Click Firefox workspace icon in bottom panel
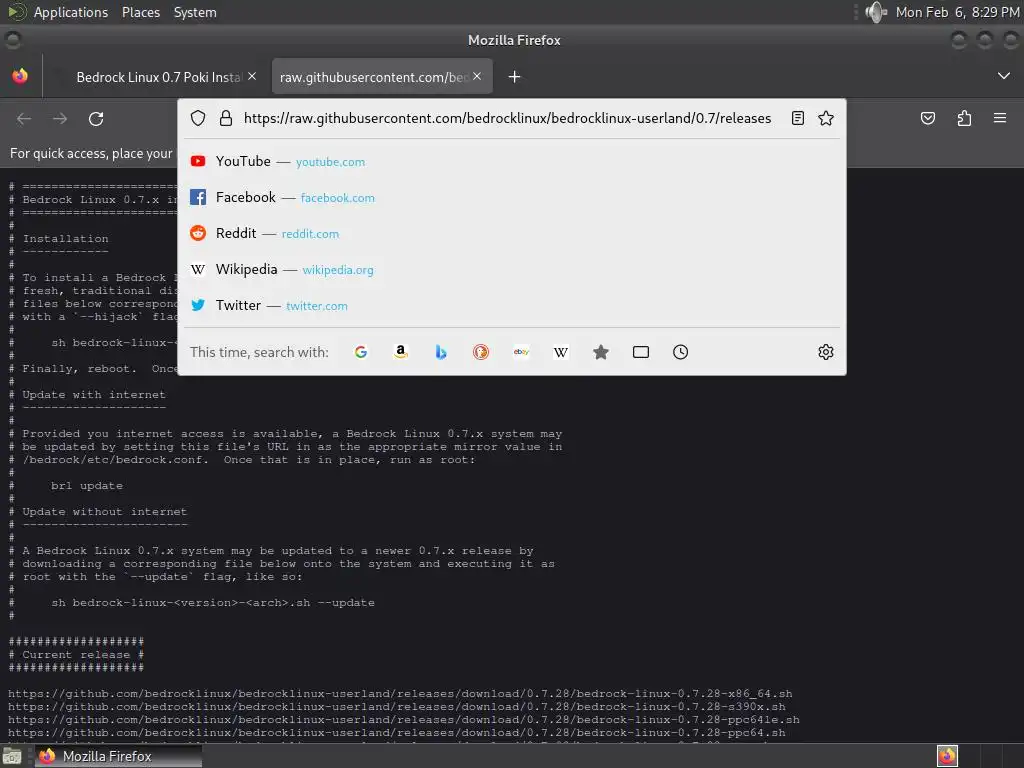This screenshot has width=1024, height=768. [x=947, y=756]
